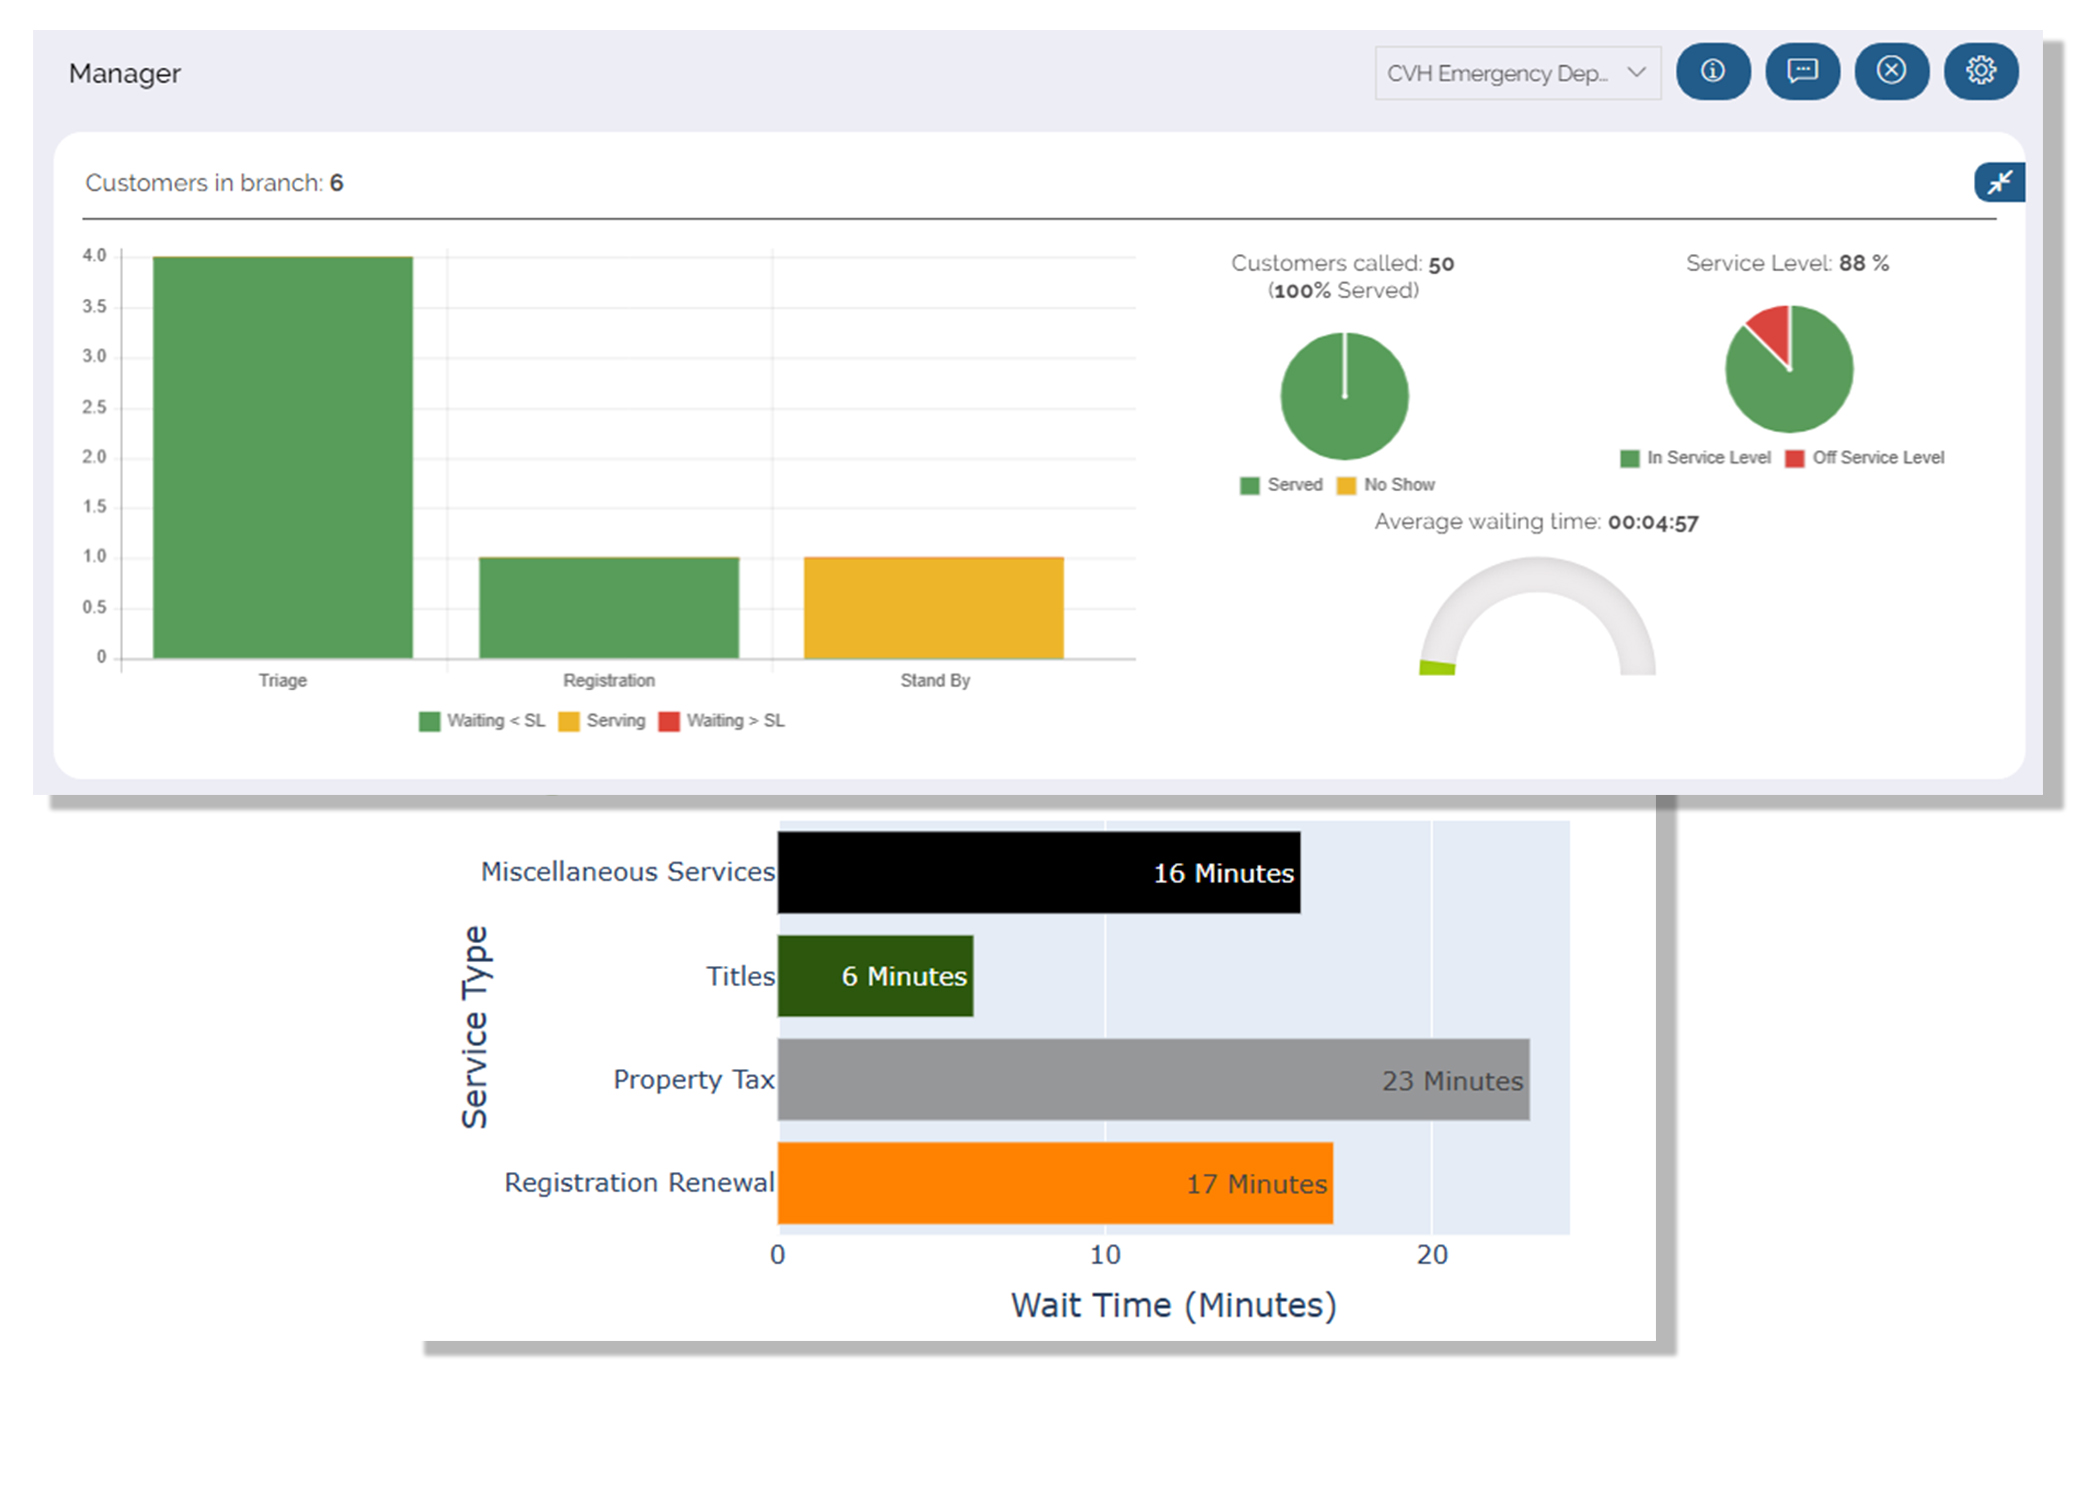
Task: Collapse the Customers in branch panel
Action: pyautogui.click(x=1998, y=182)
